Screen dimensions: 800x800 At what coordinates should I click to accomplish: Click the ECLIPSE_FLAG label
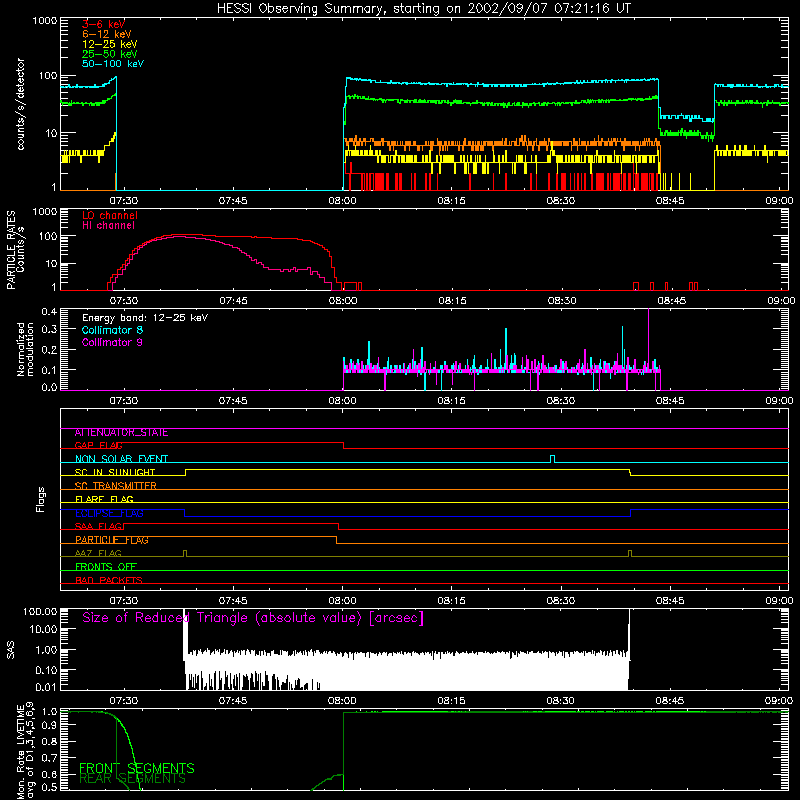click(109, 513)
